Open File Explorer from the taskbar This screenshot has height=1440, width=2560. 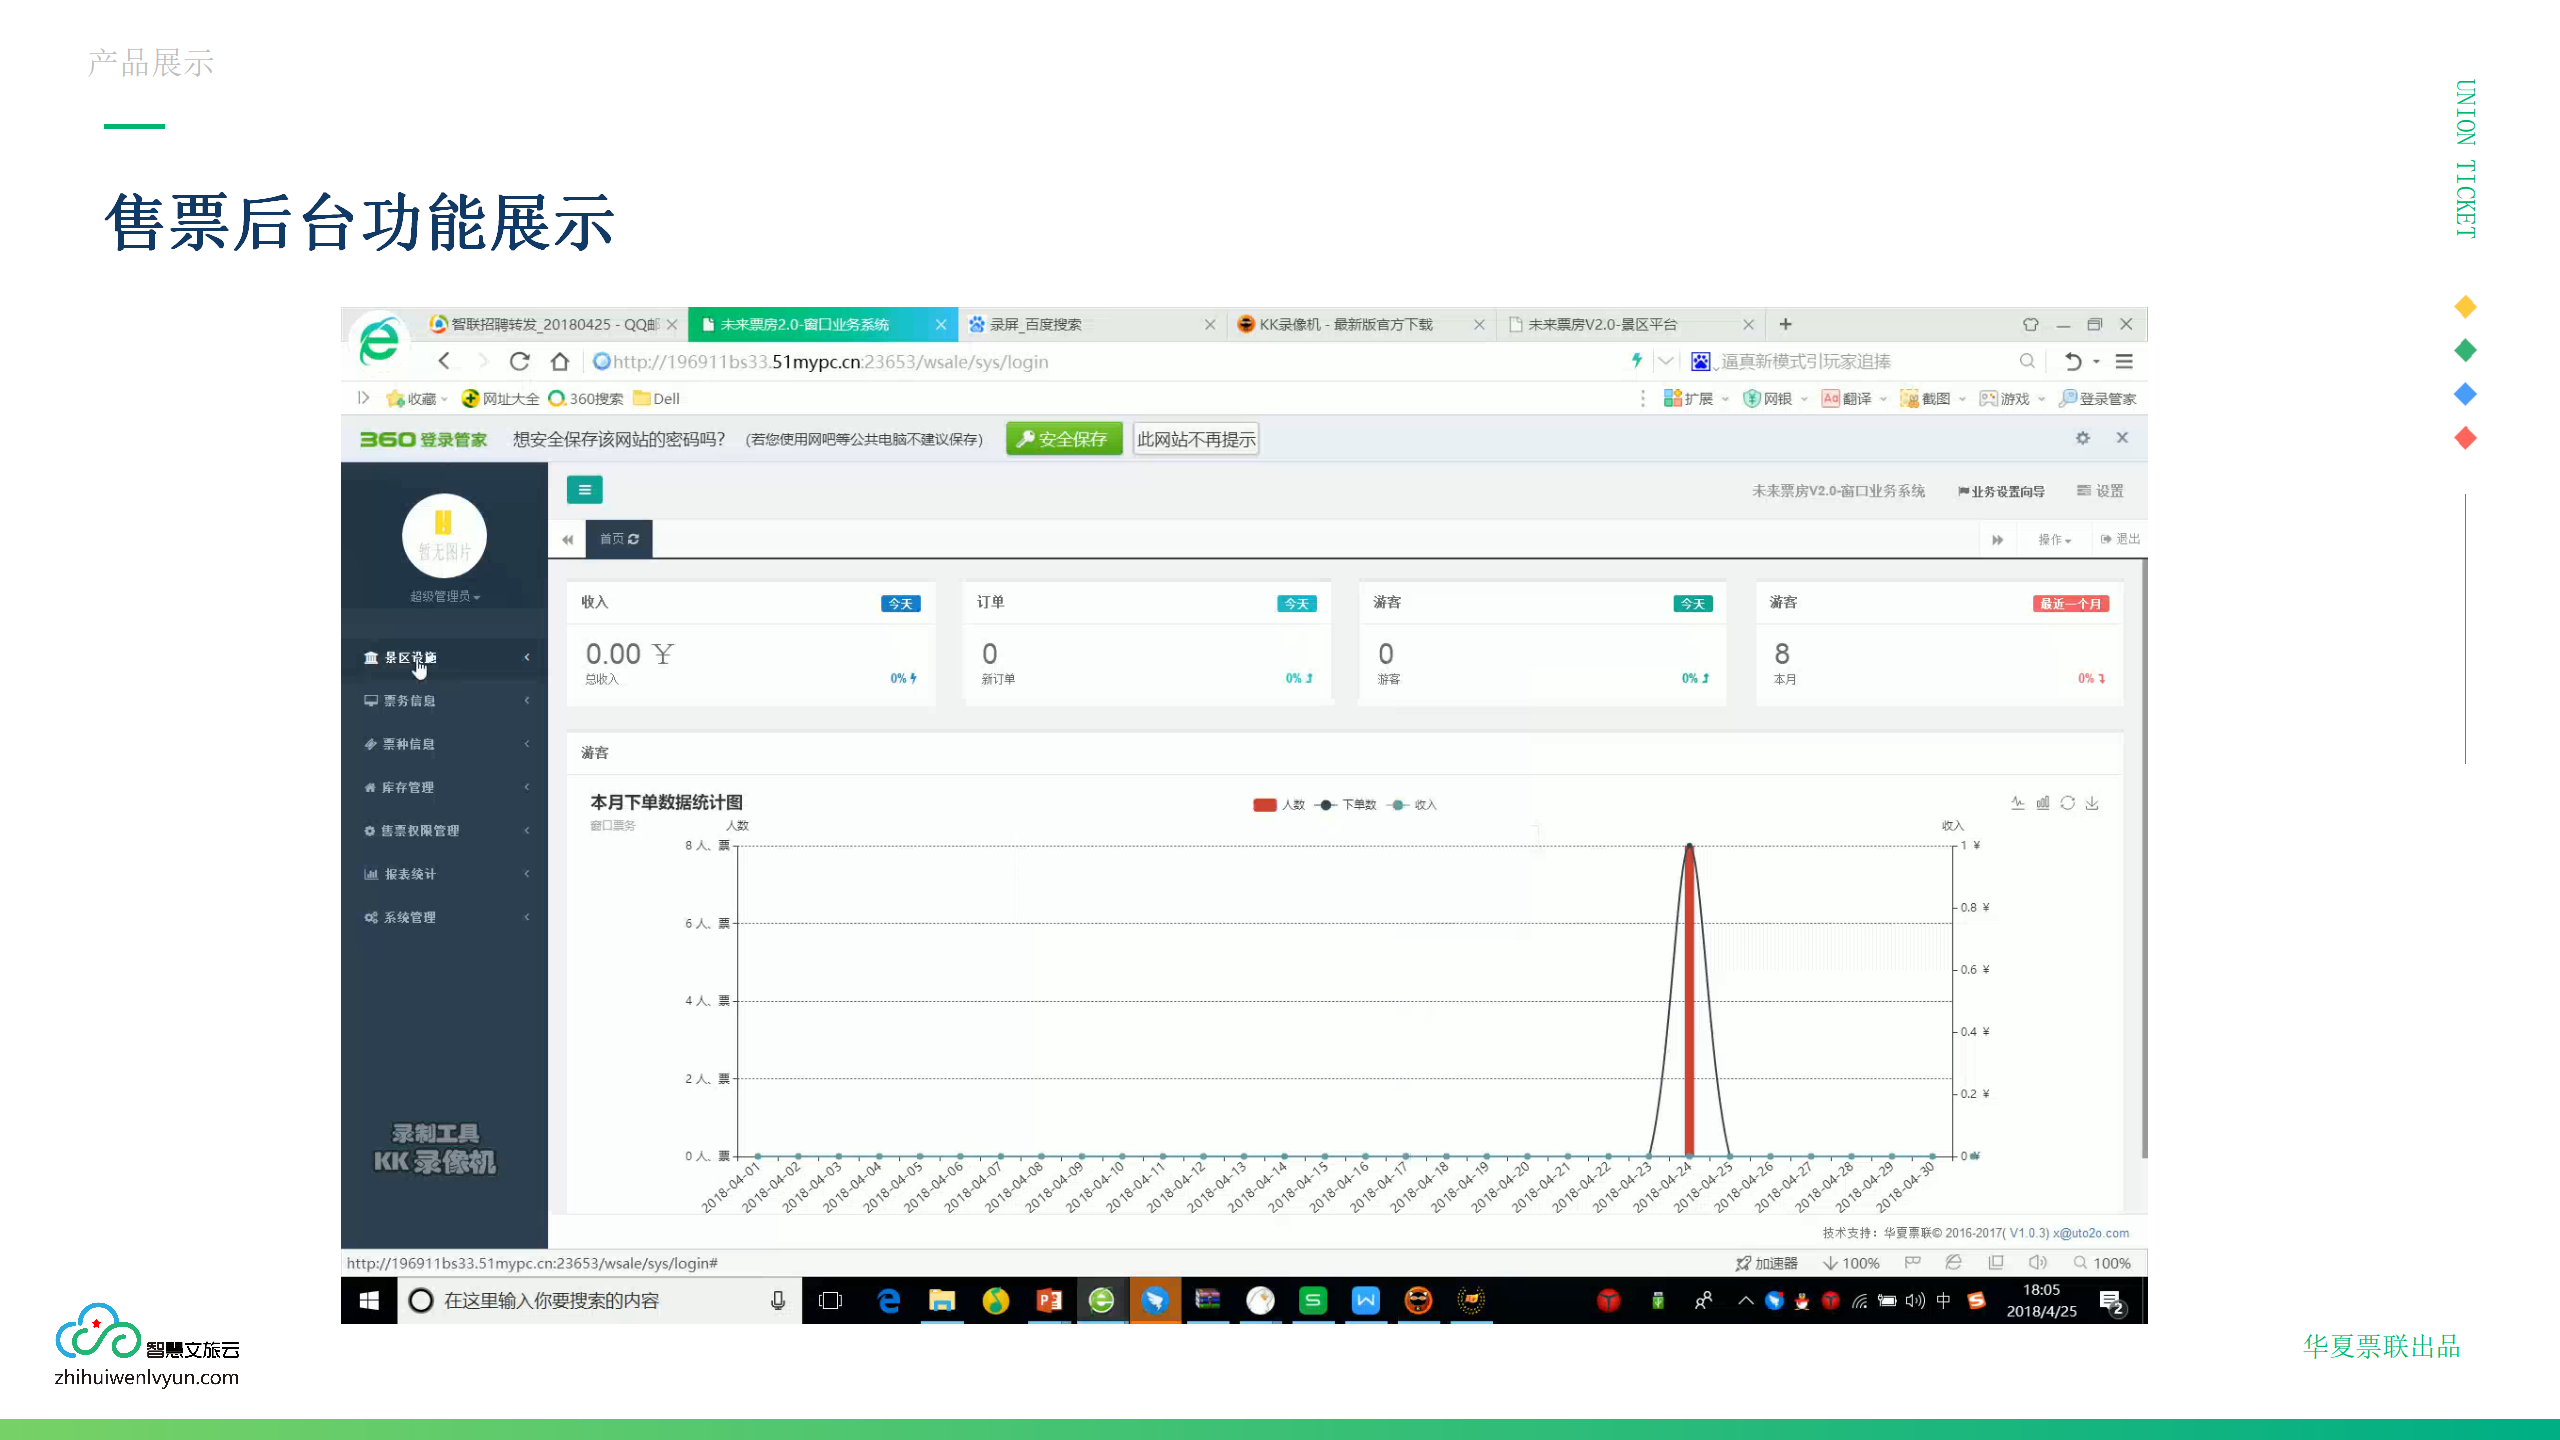pos(941,1300)
